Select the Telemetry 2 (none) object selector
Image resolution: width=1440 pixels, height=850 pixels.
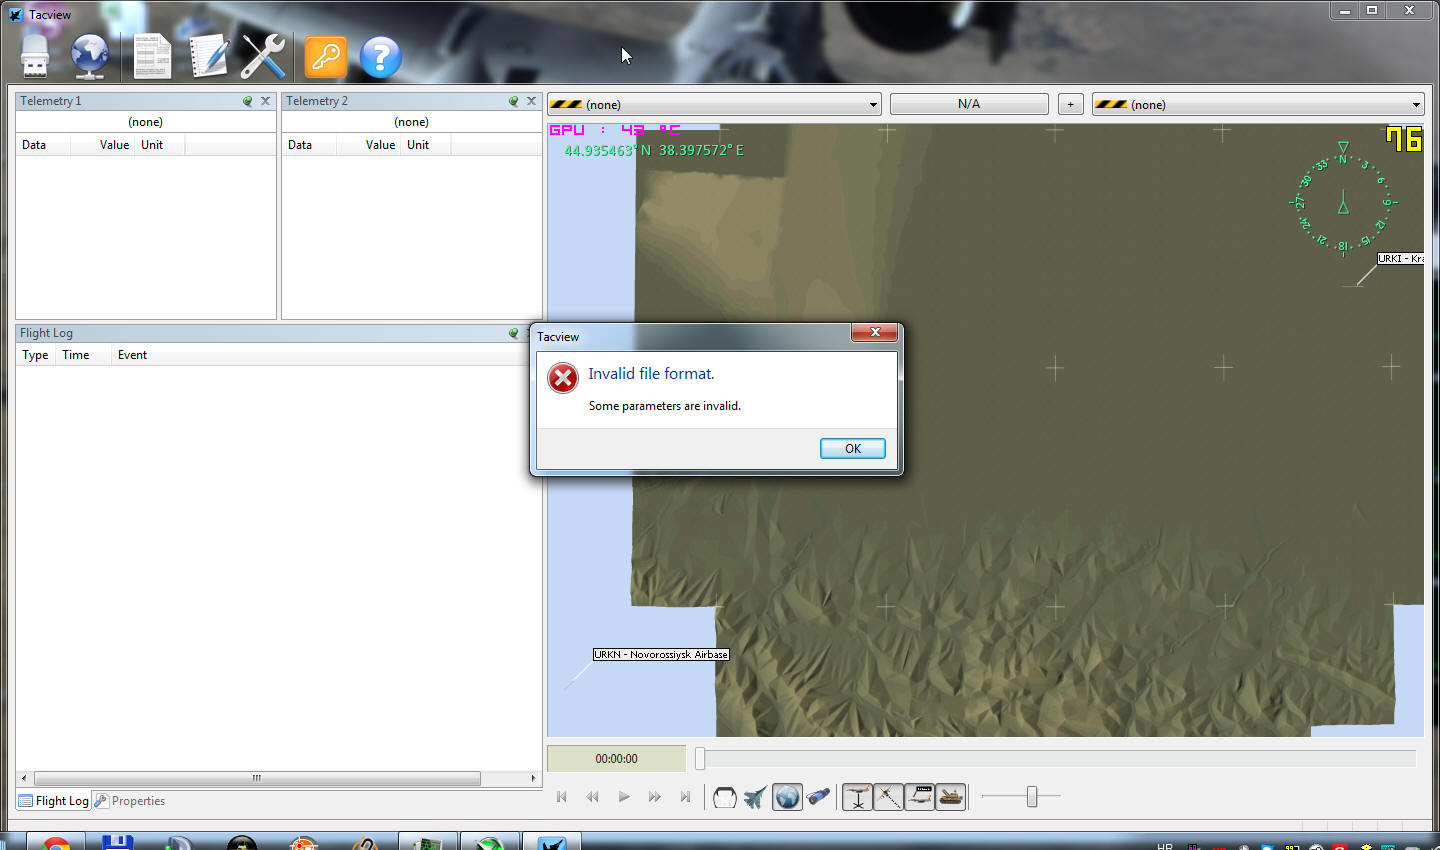point(412,122)
